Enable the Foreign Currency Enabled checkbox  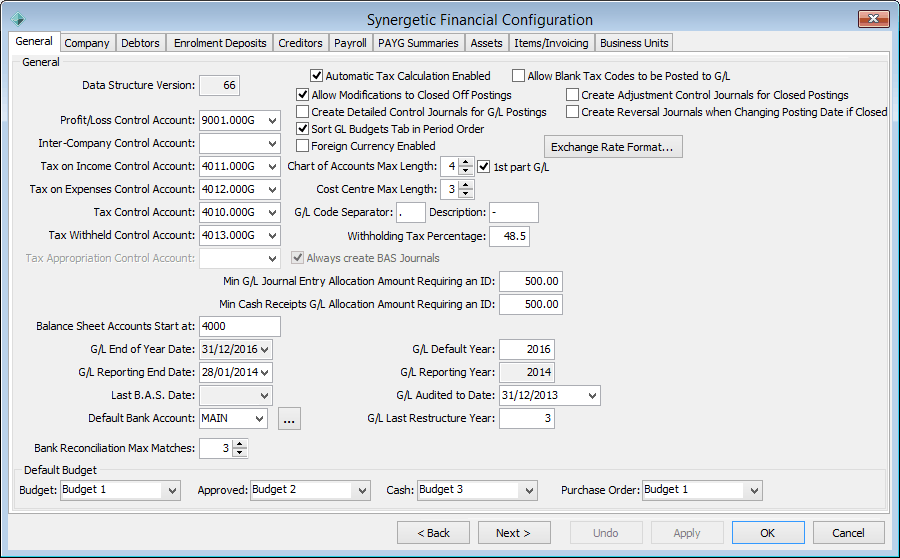[302, 146]
